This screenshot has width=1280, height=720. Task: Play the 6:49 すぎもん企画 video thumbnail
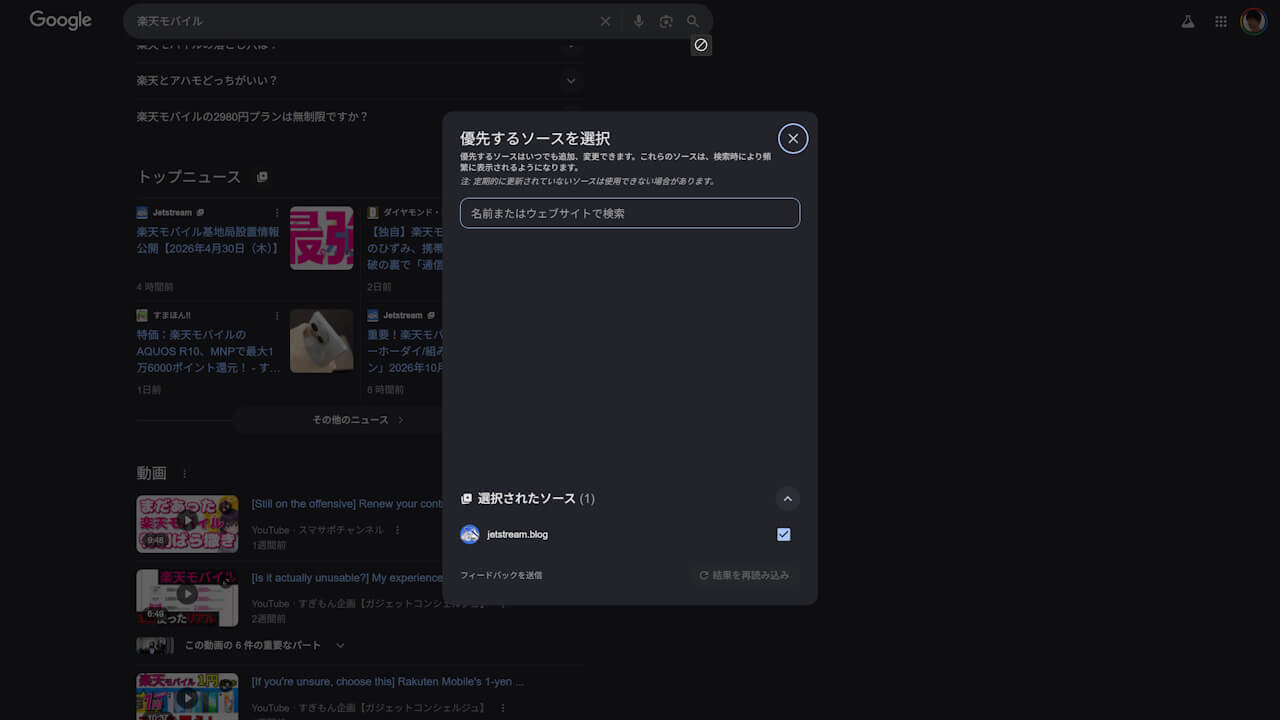(x=187, y=598)
